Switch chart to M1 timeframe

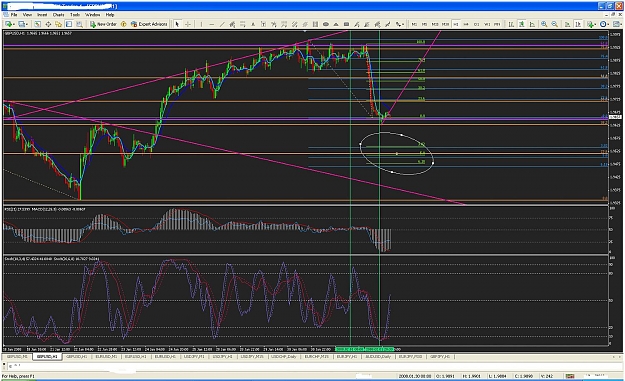[414, 24]
